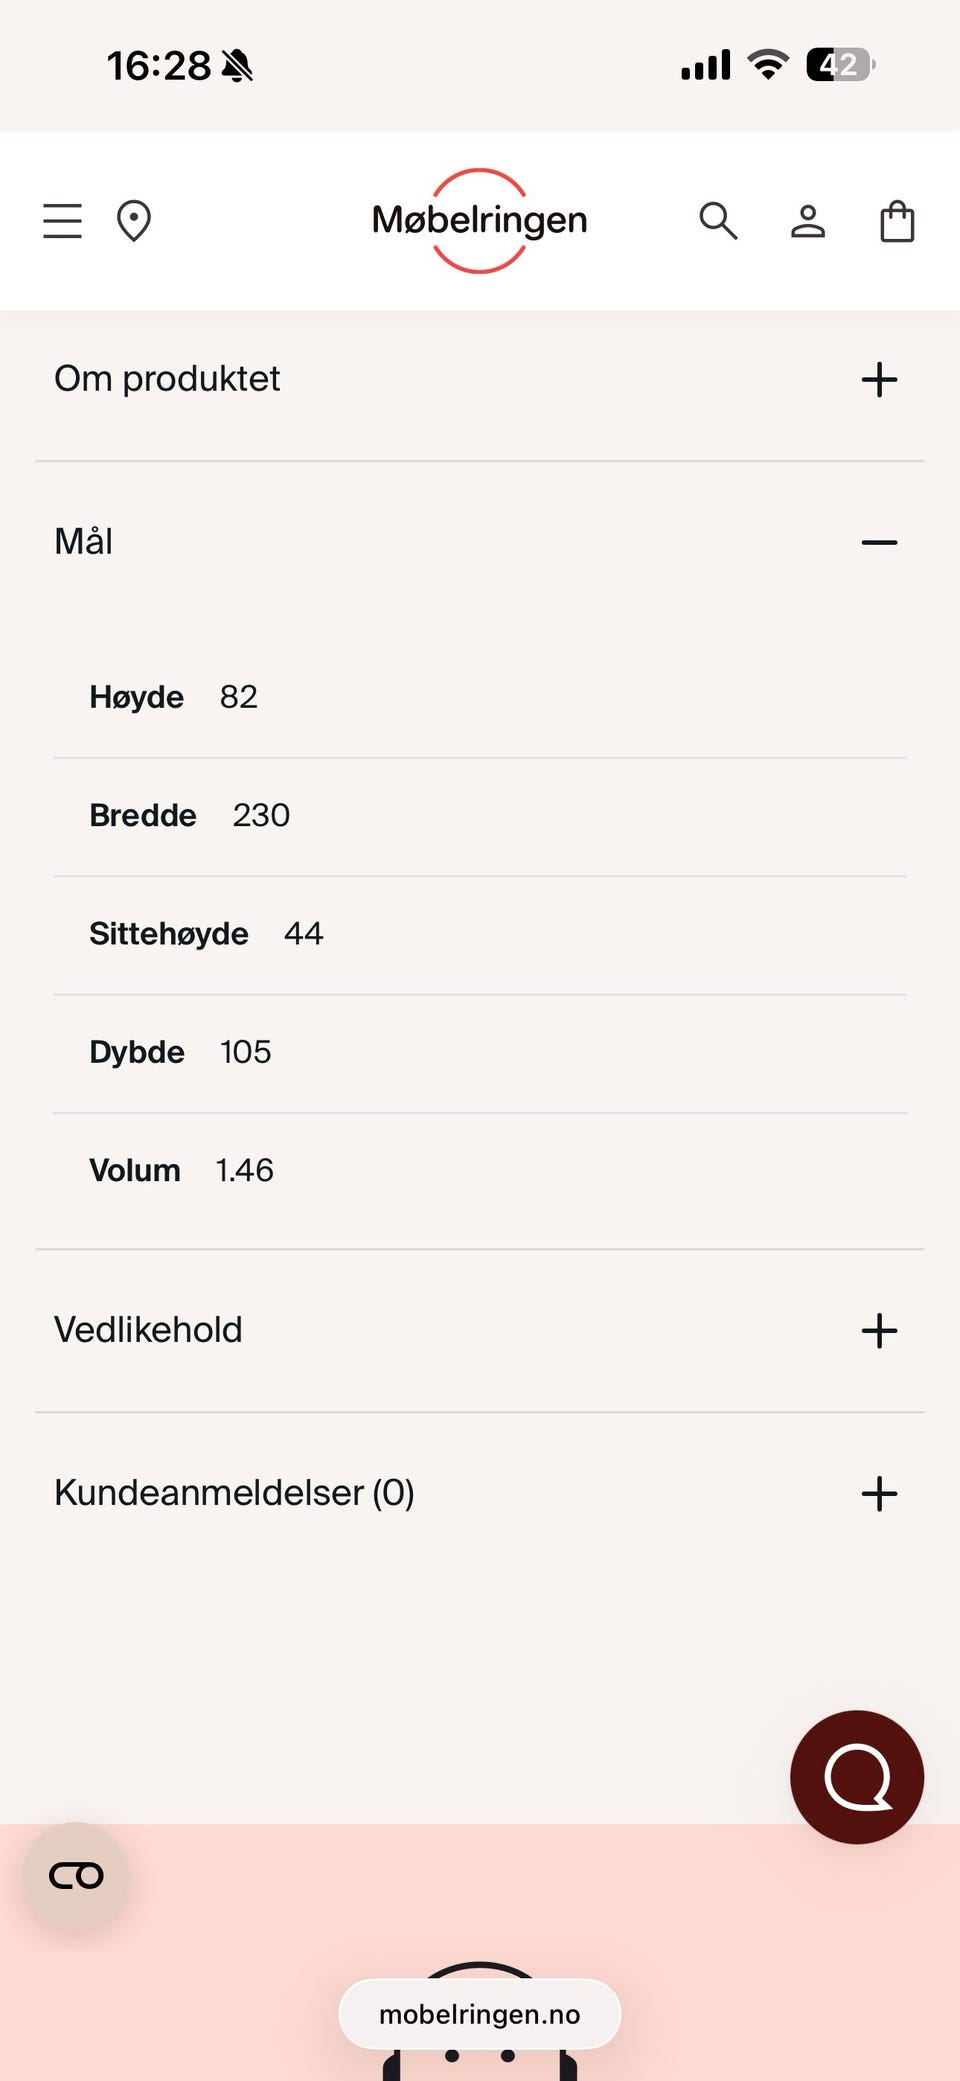Open the hamburger menu
The height and width of the screenshot is (2081, 960).
pos(62,221)
